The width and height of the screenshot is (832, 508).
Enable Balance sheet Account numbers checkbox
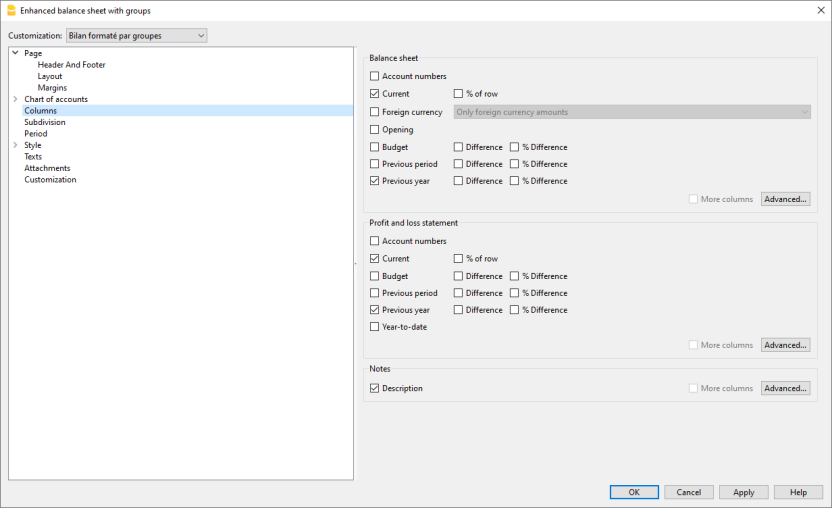pyautogui.click(x=375, y=76)
